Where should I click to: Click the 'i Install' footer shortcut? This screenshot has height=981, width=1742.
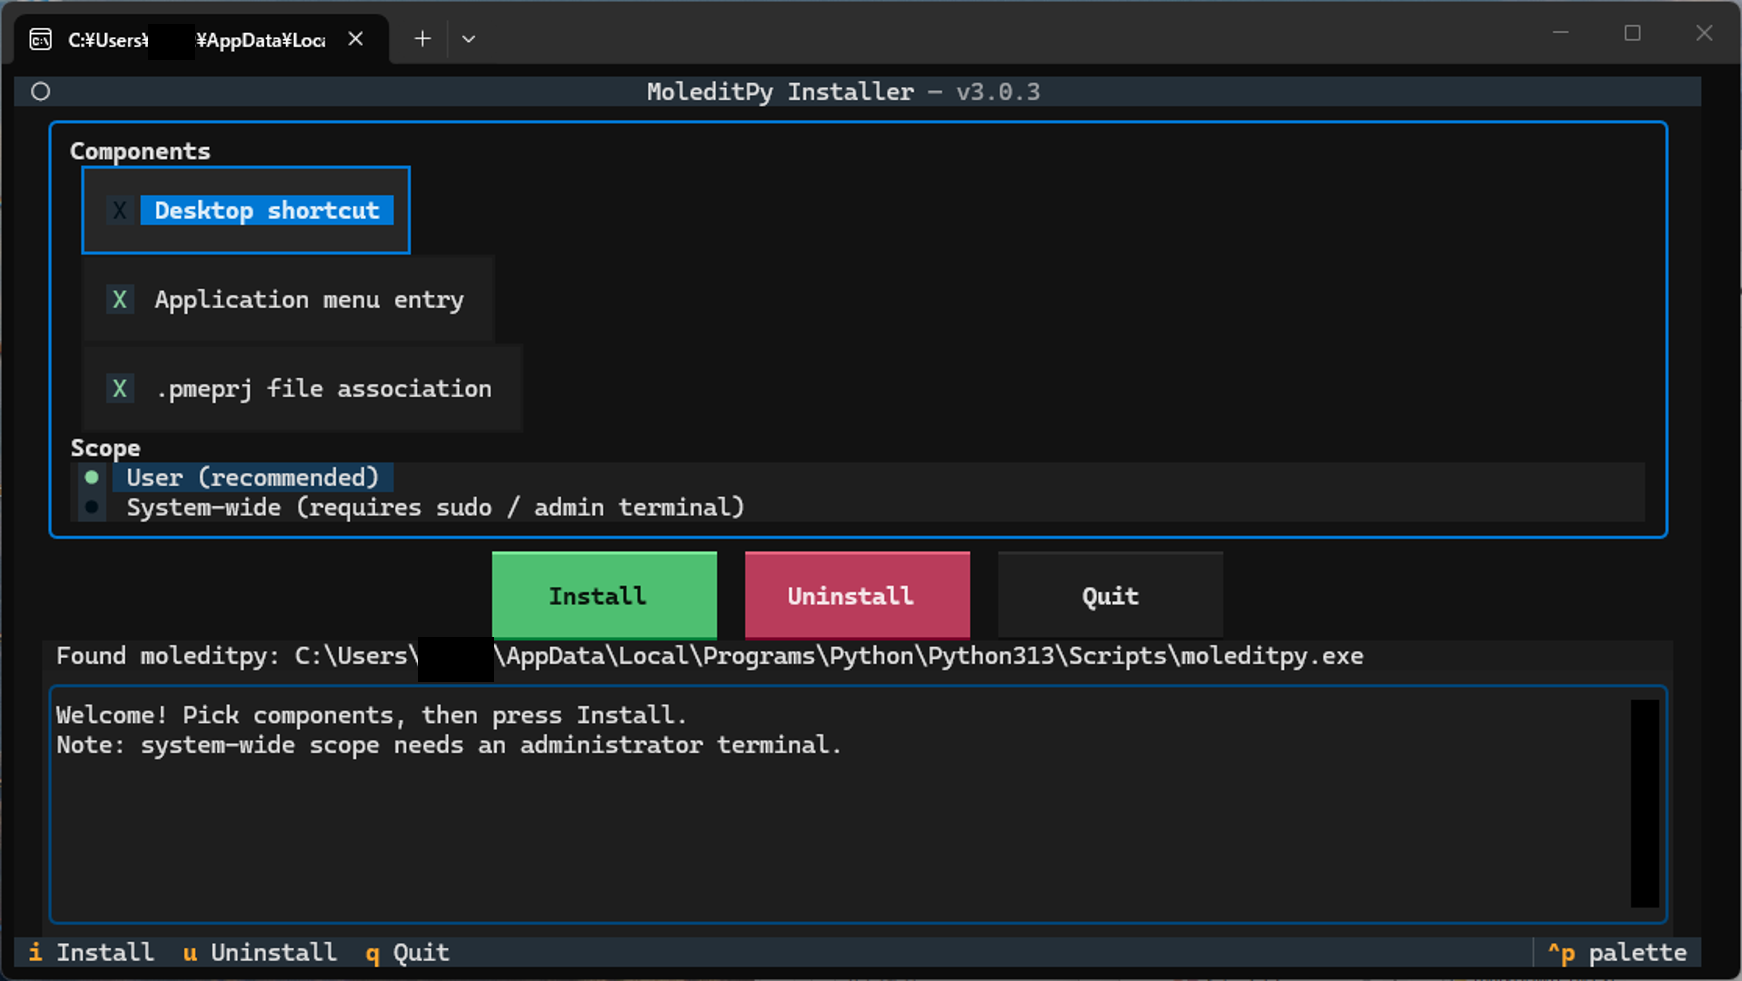click(91, 952)
